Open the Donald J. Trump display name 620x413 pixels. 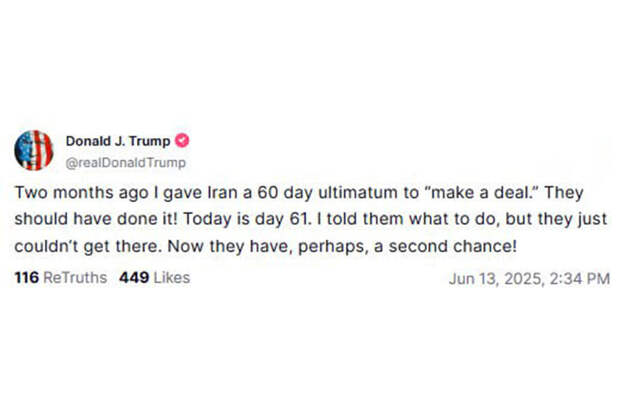click(118, 141)
